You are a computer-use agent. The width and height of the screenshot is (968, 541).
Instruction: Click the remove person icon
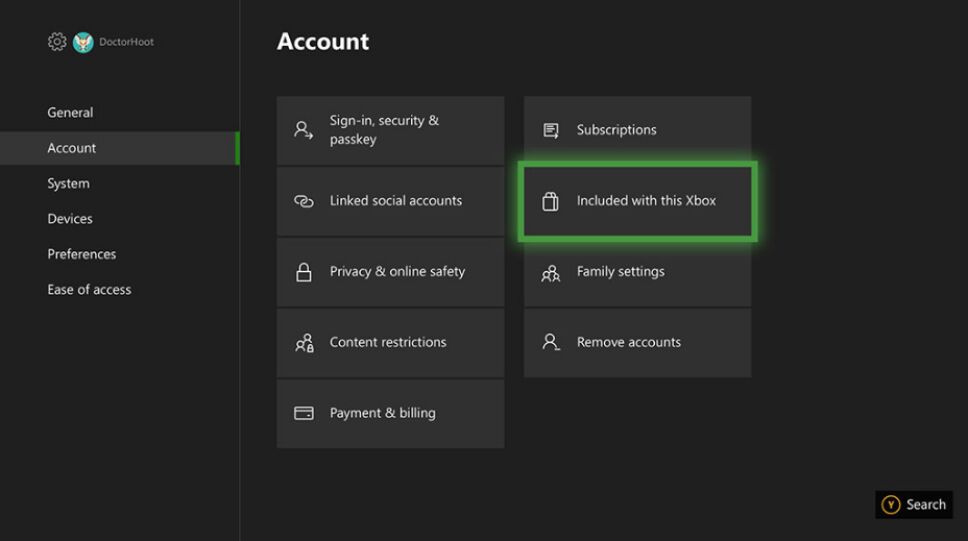[551, 342]
